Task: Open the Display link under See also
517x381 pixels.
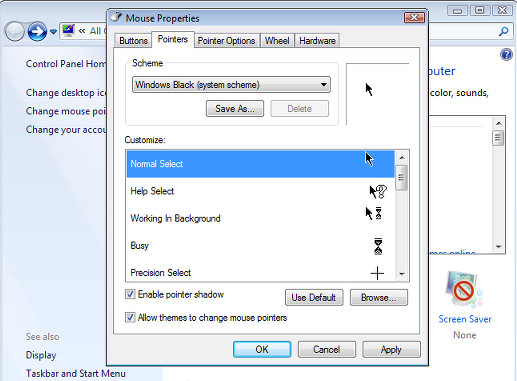Action: tap(41, 355)
